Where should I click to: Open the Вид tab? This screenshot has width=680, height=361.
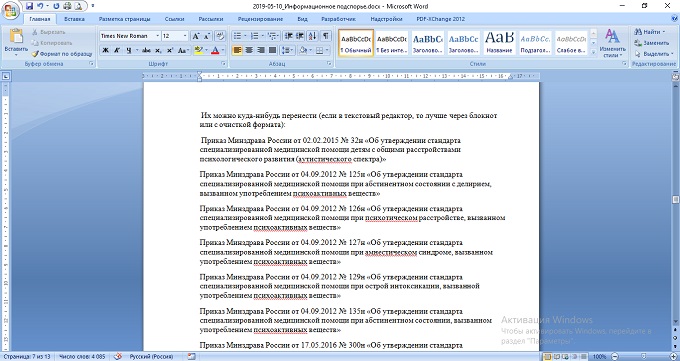coord(302,19)
